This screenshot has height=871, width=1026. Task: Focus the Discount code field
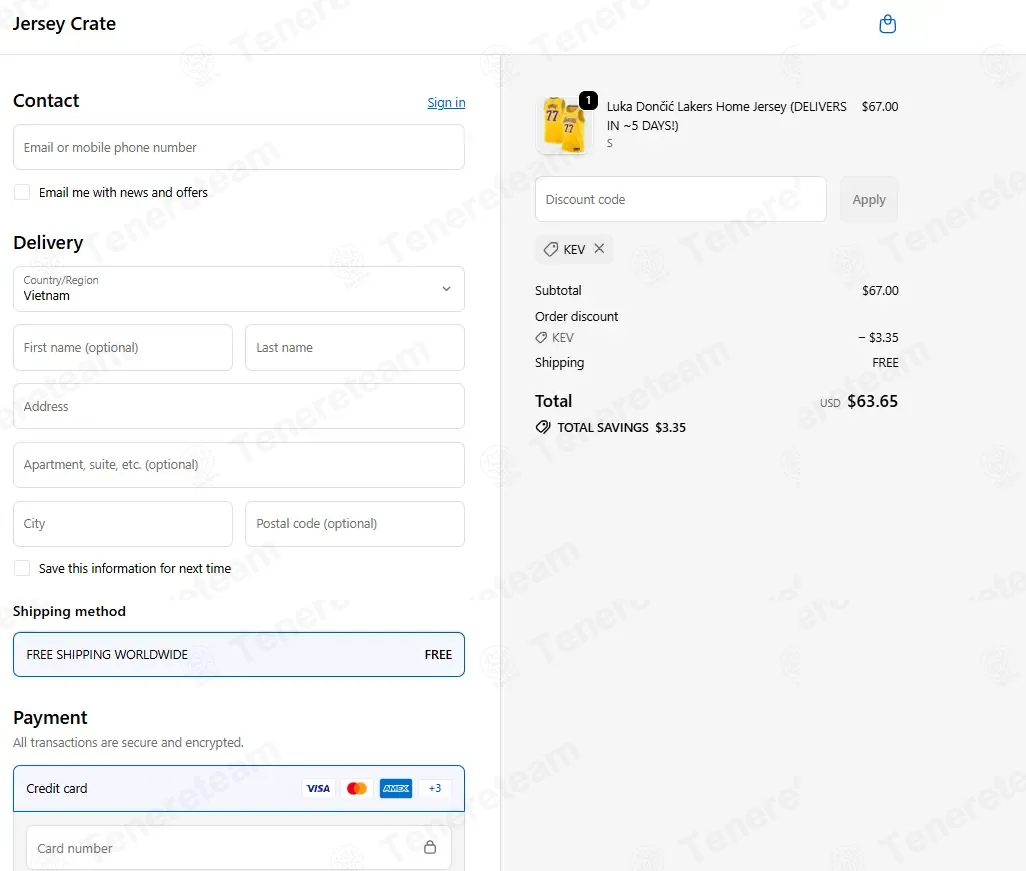[x=681, y=199]
